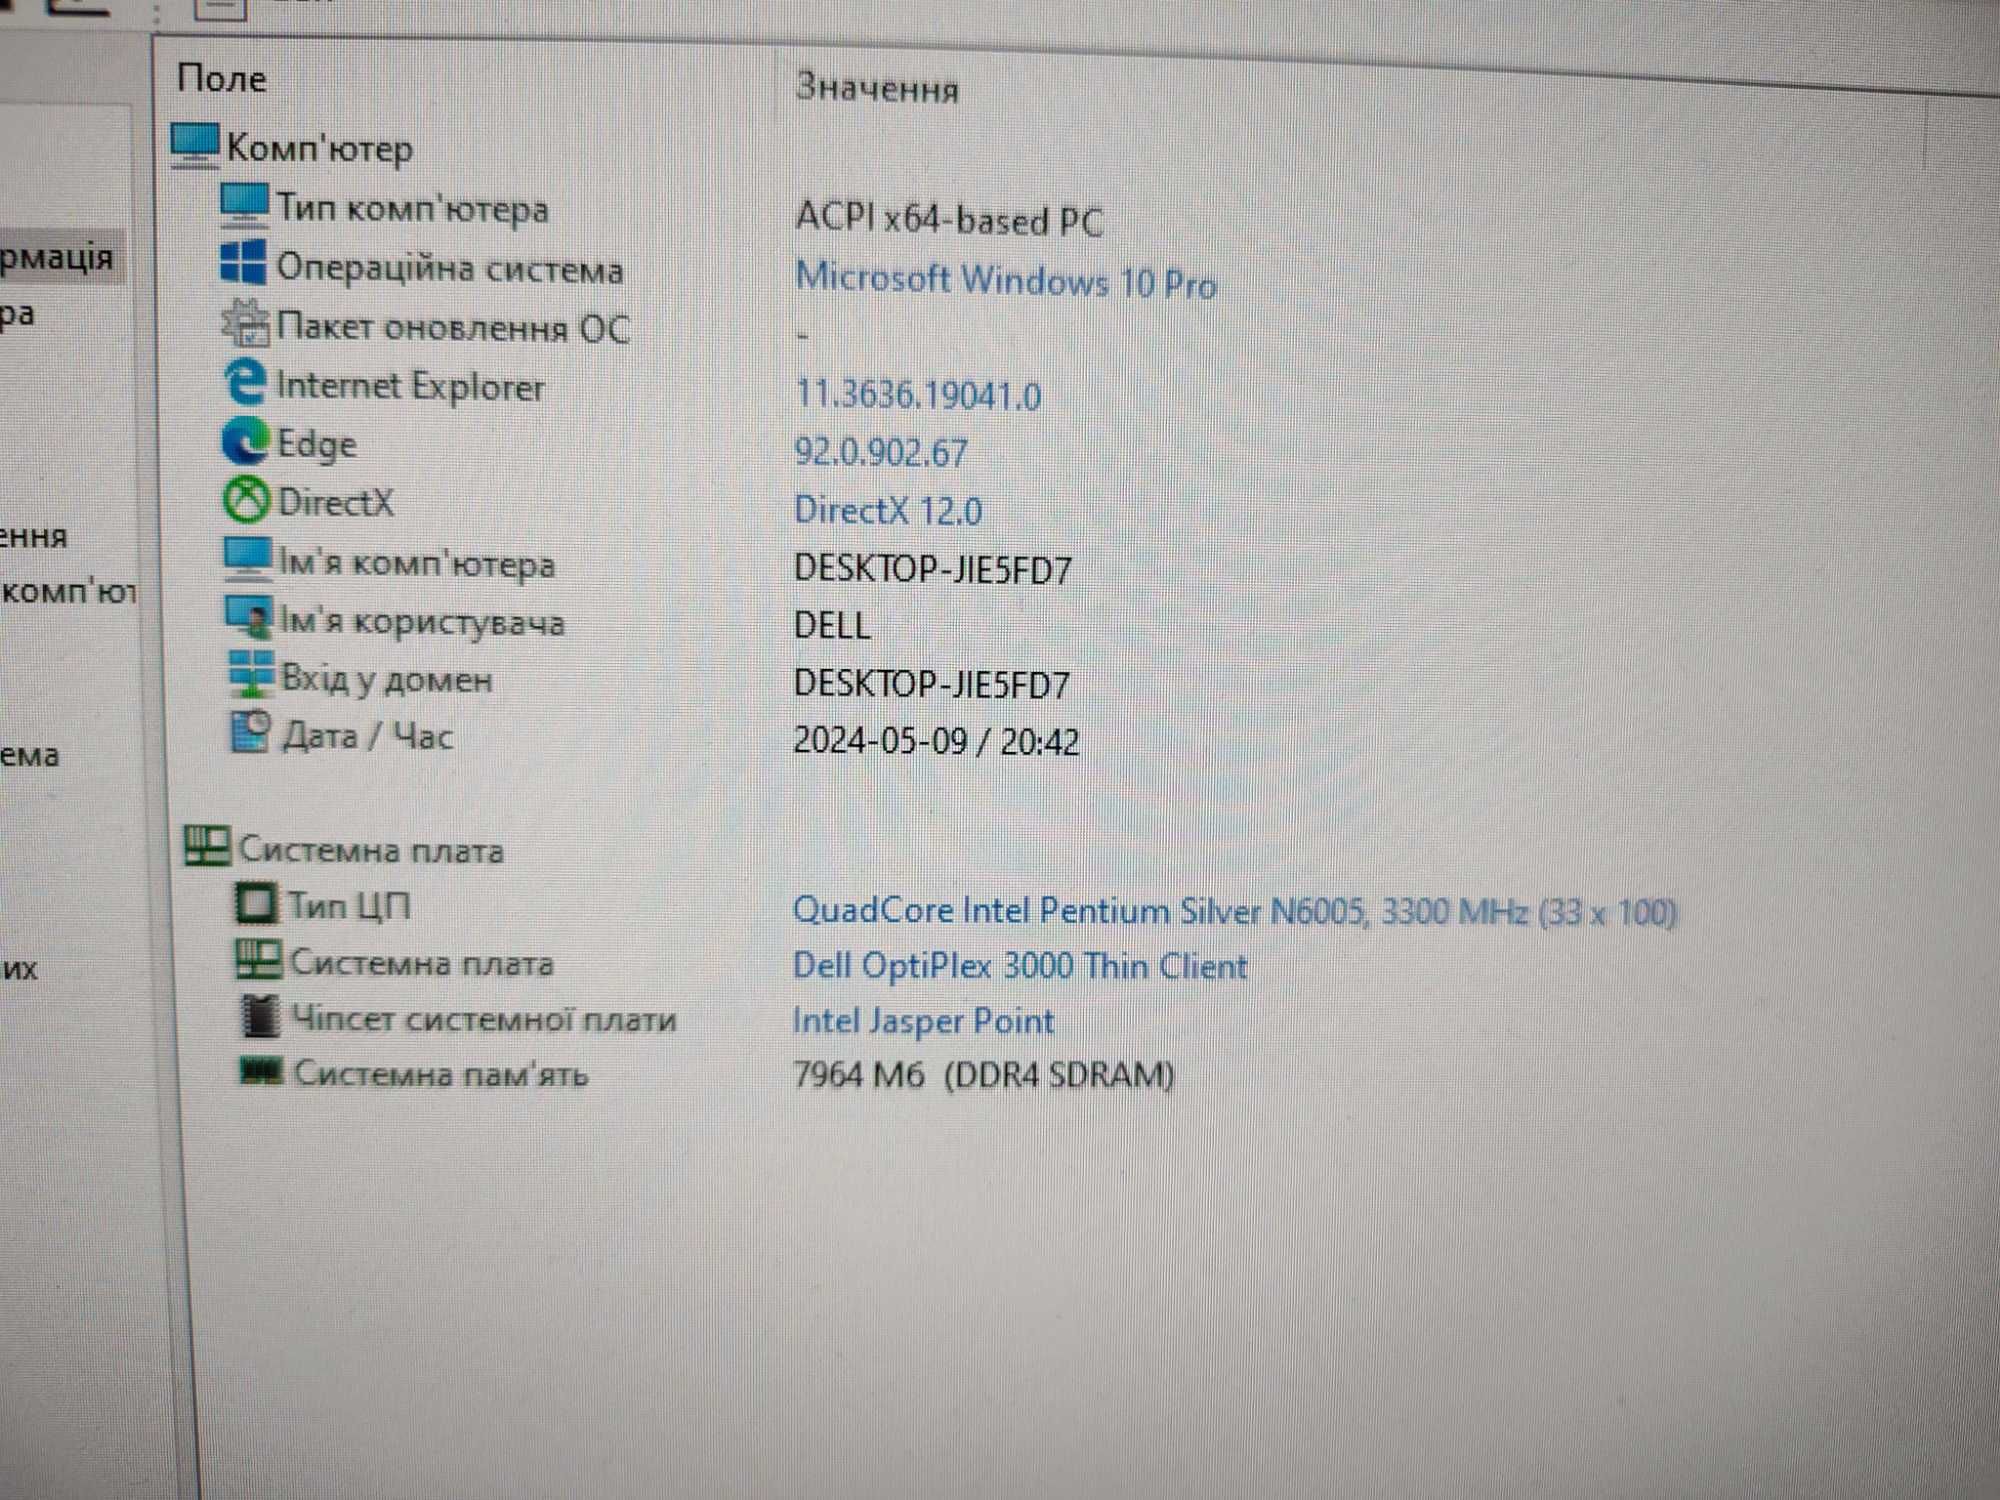2000x1500 pixels.
Task: Select the Тип комп'ютера field label
Action: click(x=412, y=208)
